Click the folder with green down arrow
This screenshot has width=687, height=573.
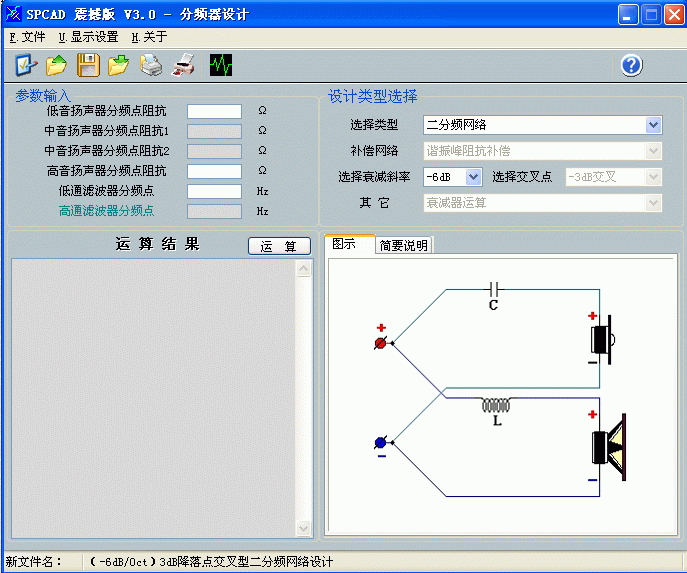point(118,65)
